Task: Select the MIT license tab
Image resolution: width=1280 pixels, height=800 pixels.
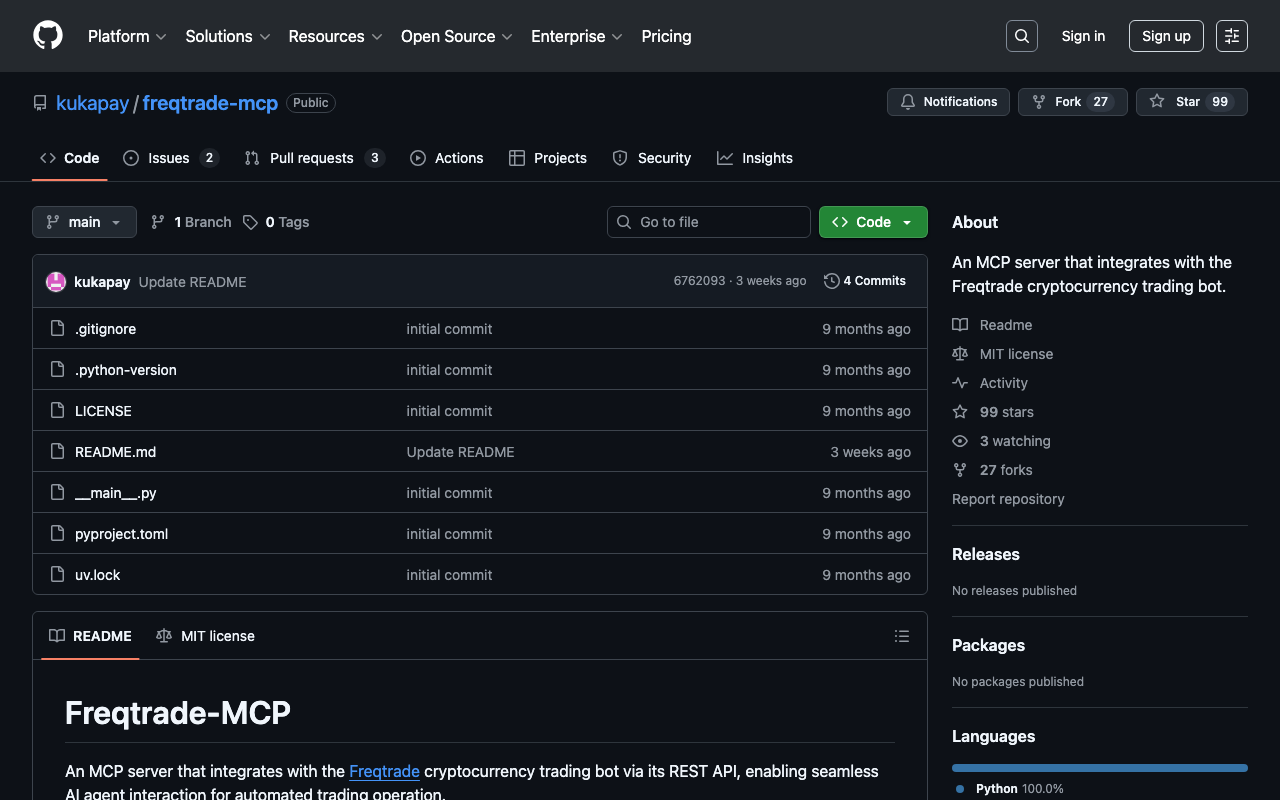Action: [206, 636]
